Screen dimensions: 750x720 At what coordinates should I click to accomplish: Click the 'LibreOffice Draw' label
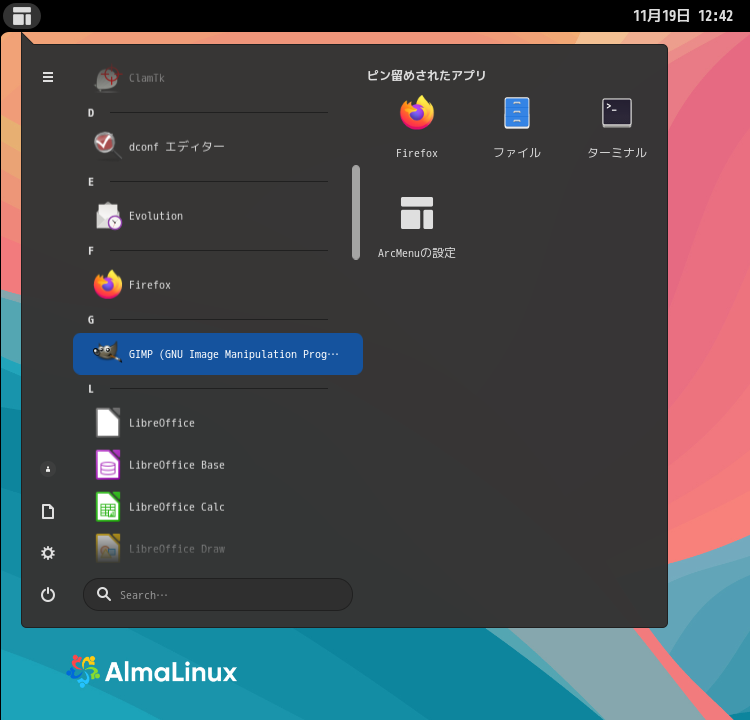(x=176, y=549)
